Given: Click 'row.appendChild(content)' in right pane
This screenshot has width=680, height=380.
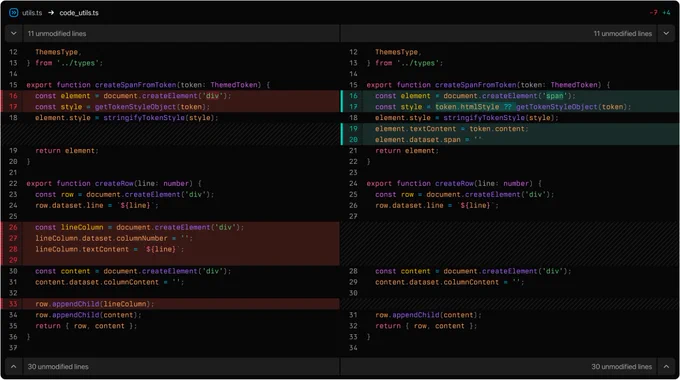Looking at the screenshot, I should pos(428,315).
